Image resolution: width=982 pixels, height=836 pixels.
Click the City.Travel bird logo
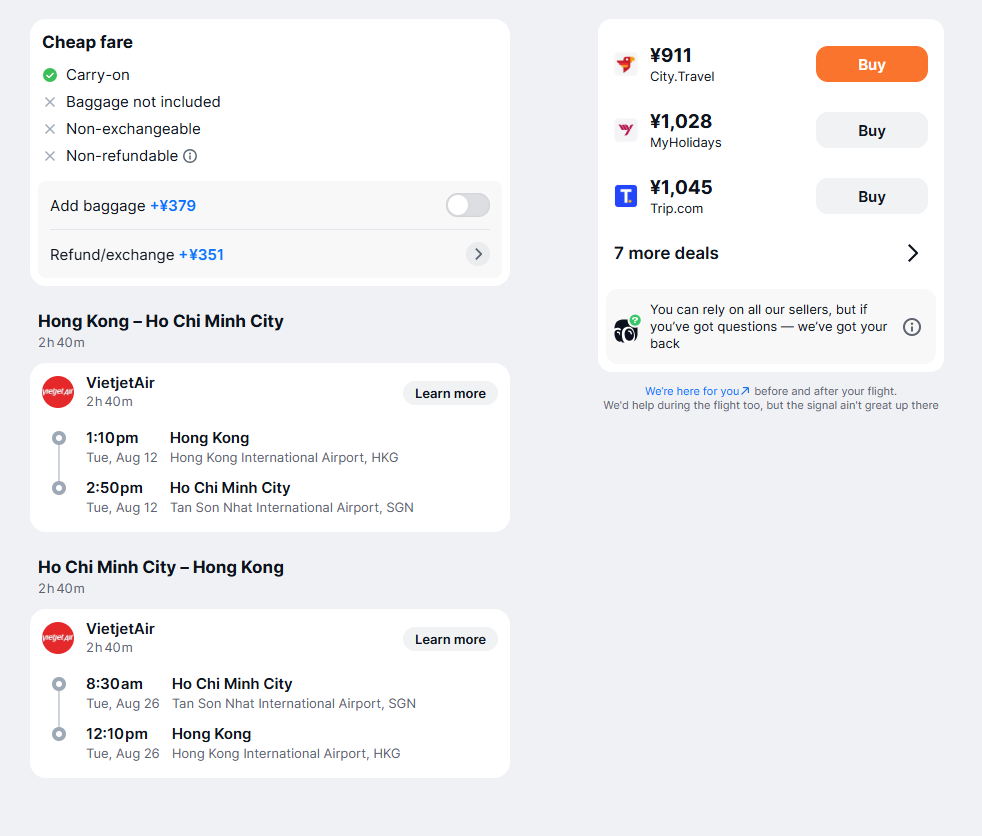[x=626, y=64]
